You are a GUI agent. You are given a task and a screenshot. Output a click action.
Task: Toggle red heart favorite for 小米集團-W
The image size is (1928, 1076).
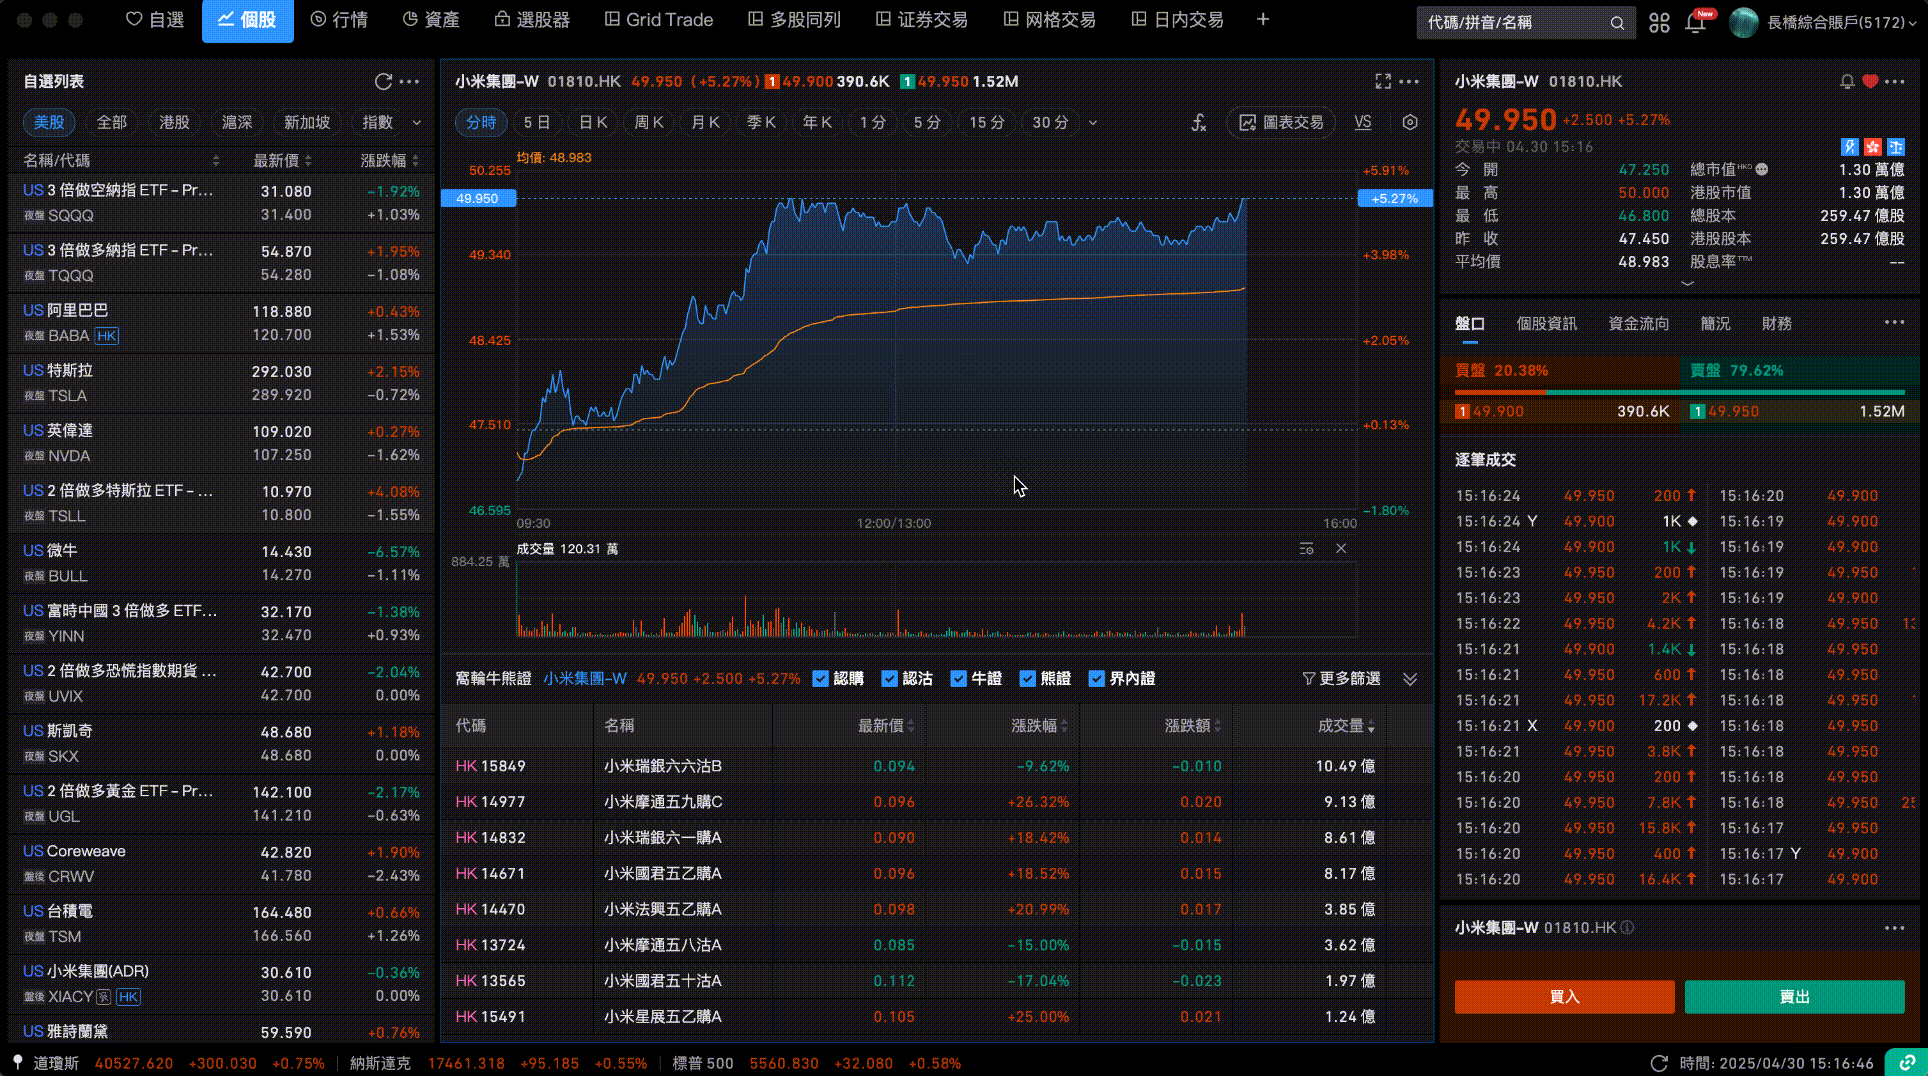(x=1870, y=82)
